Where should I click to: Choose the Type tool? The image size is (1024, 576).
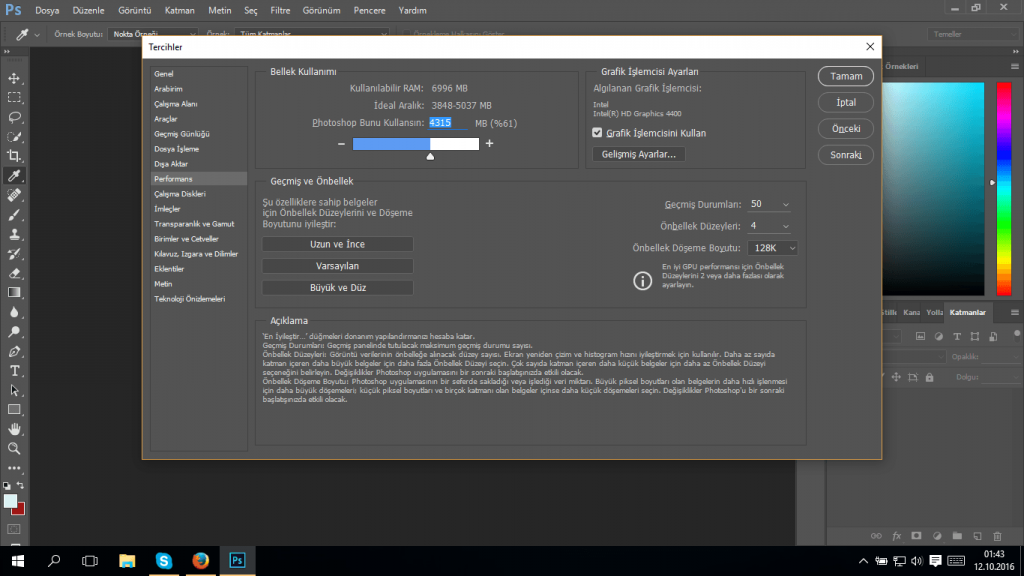click(13, 371)
